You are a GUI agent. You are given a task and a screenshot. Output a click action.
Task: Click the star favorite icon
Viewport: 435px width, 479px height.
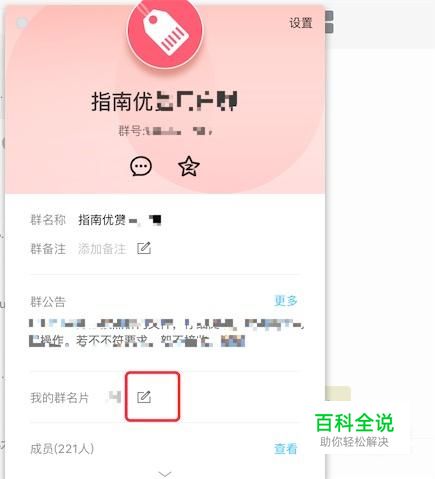(x=189, y=166)
